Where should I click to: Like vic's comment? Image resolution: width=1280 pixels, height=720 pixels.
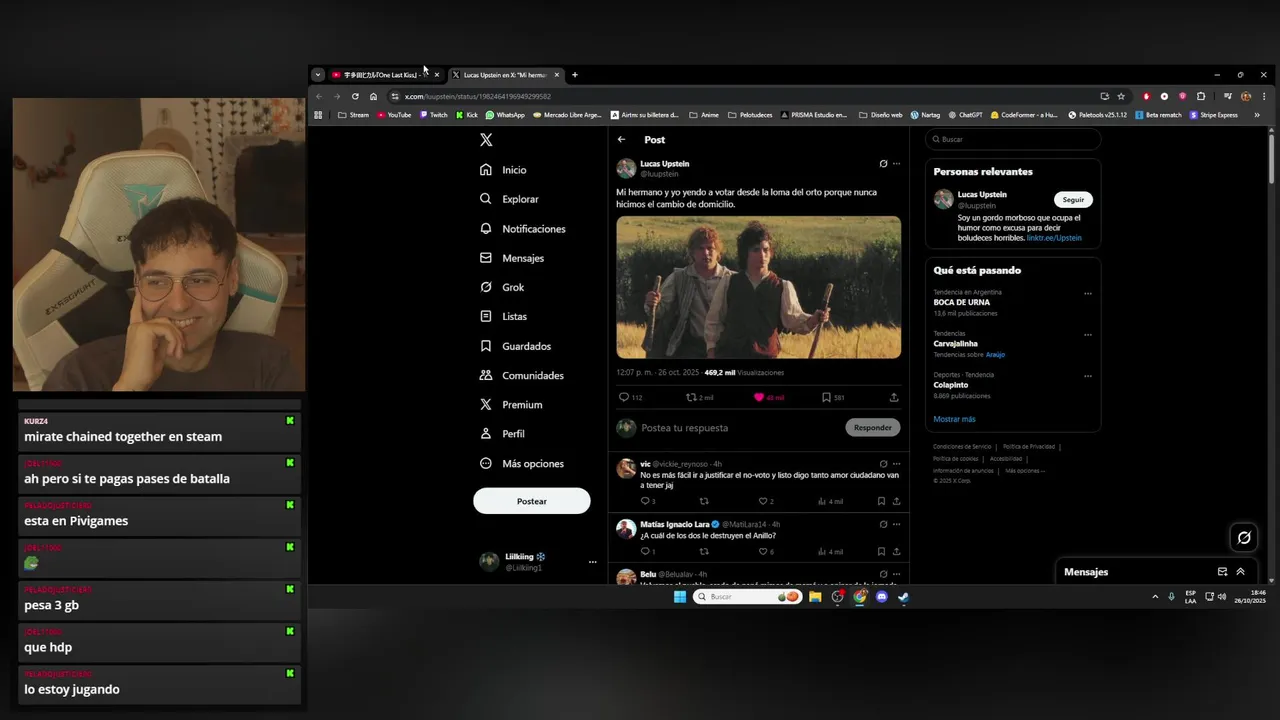(x=765, y=501)
